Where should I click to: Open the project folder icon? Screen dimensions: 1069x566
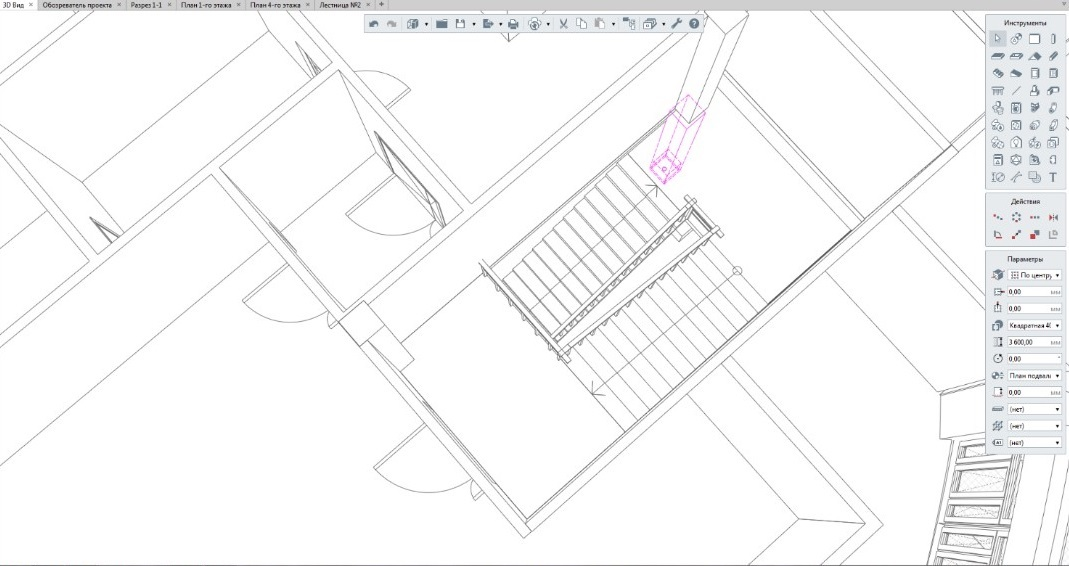[x=441, y=23]
